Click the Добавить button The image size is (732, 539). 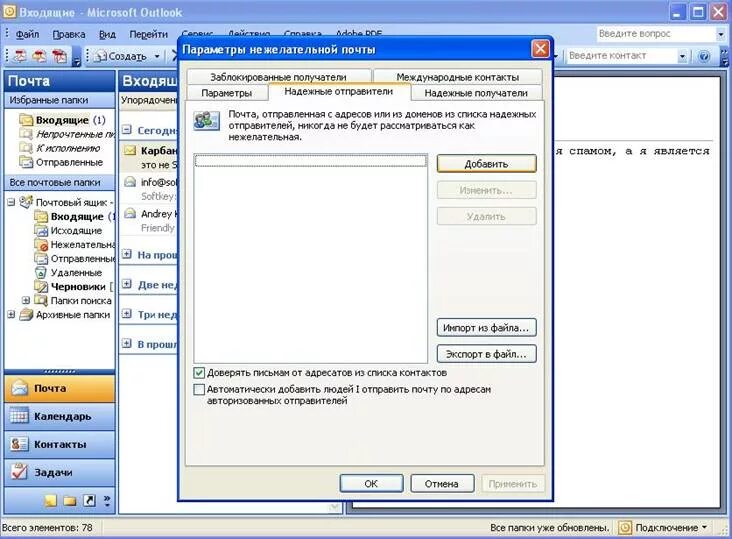coord(486,164)
